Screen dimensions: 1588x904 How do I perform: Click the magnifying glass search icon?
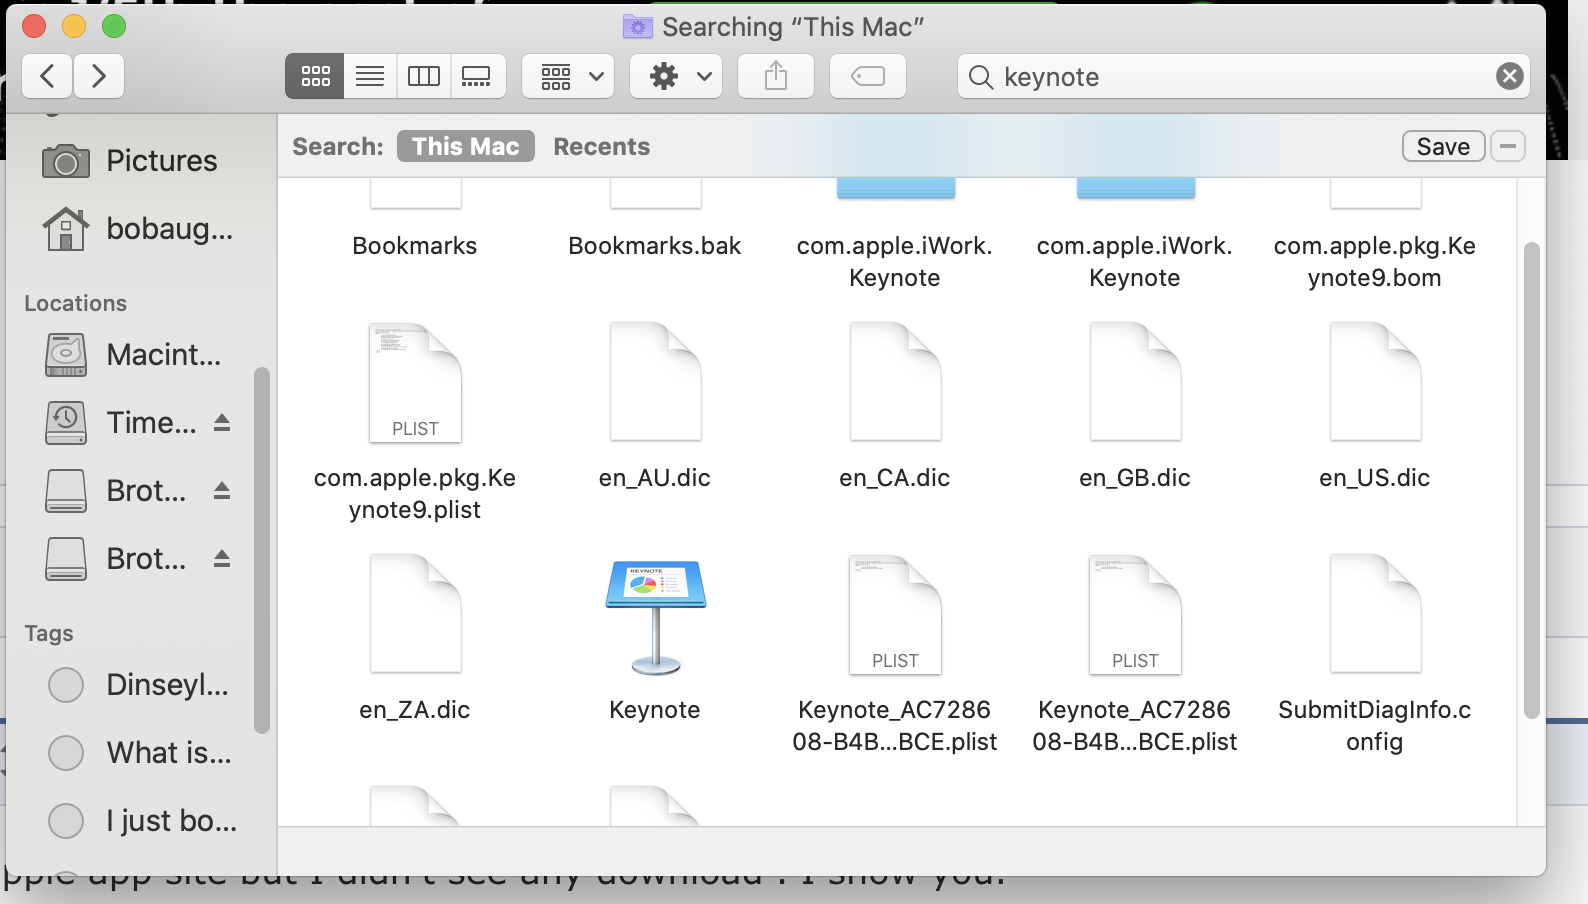pyautogui.click(x=981, y=77)
